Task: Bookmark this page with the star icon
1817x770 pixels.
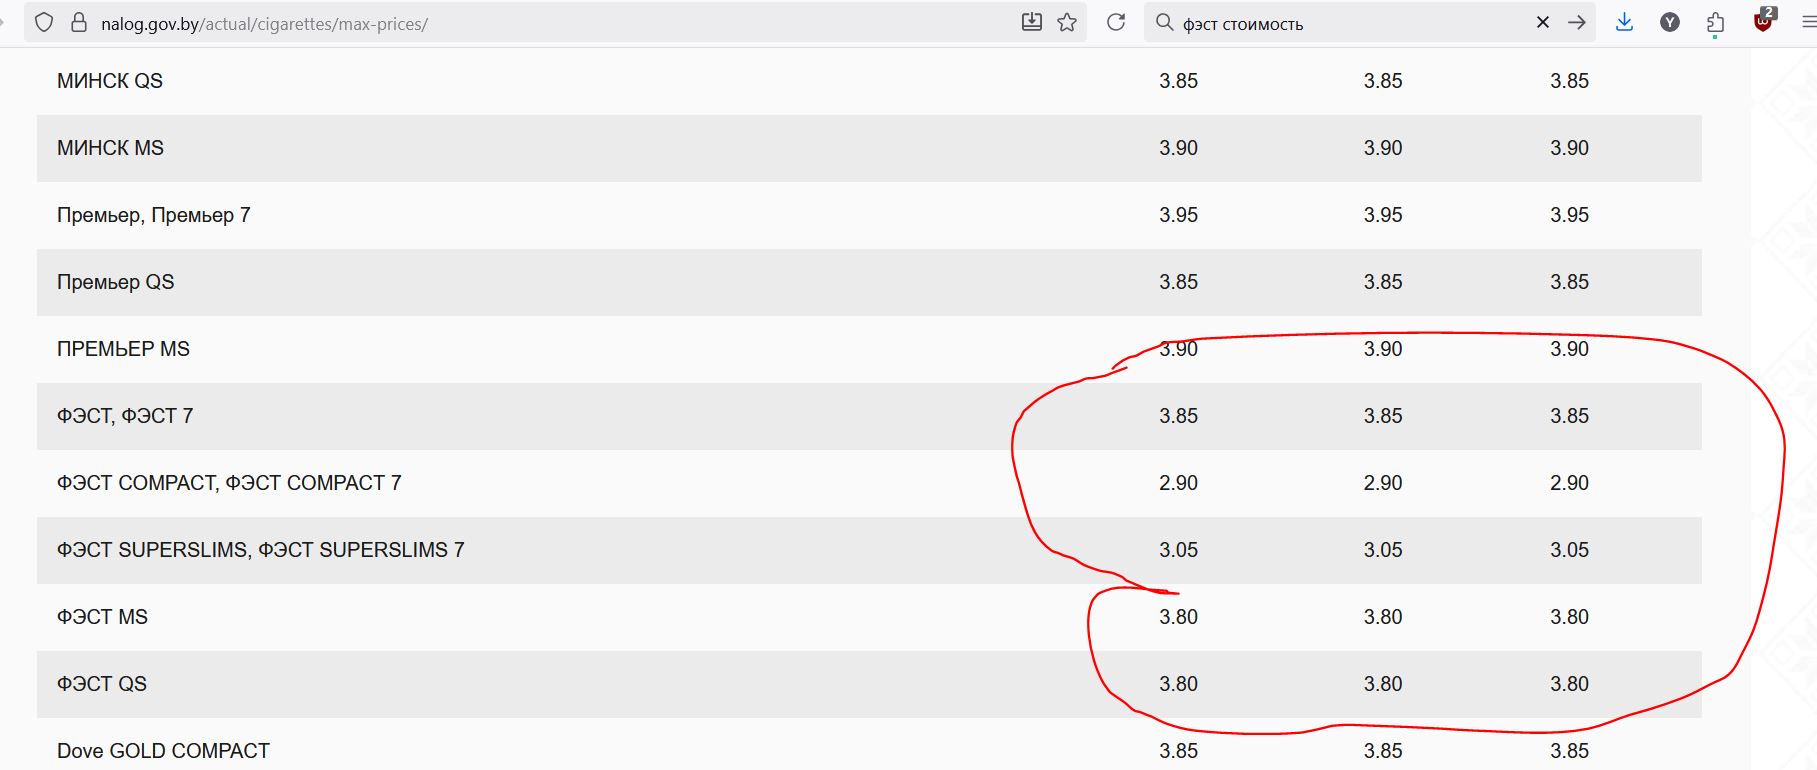Action: (1067, 22)
